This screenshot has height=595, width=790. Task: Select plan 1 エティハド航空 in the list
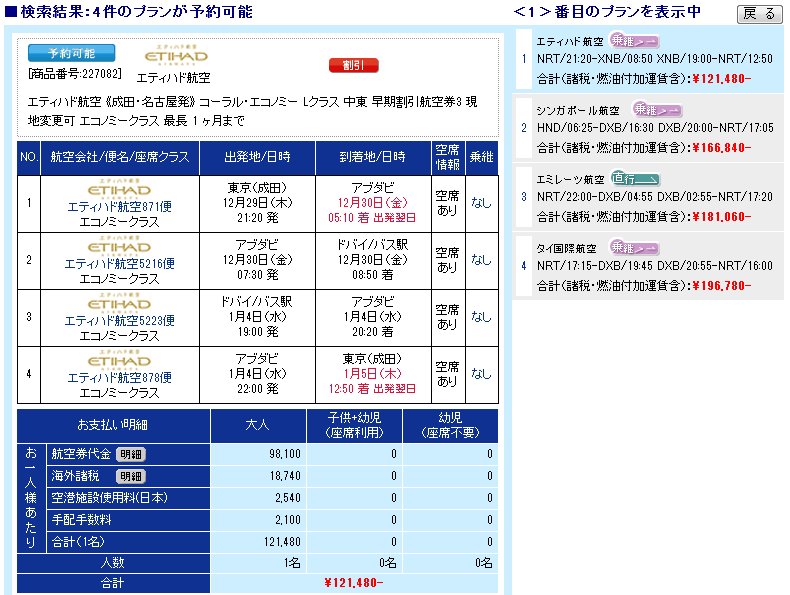pyautogui.click(x=648, y=59)
